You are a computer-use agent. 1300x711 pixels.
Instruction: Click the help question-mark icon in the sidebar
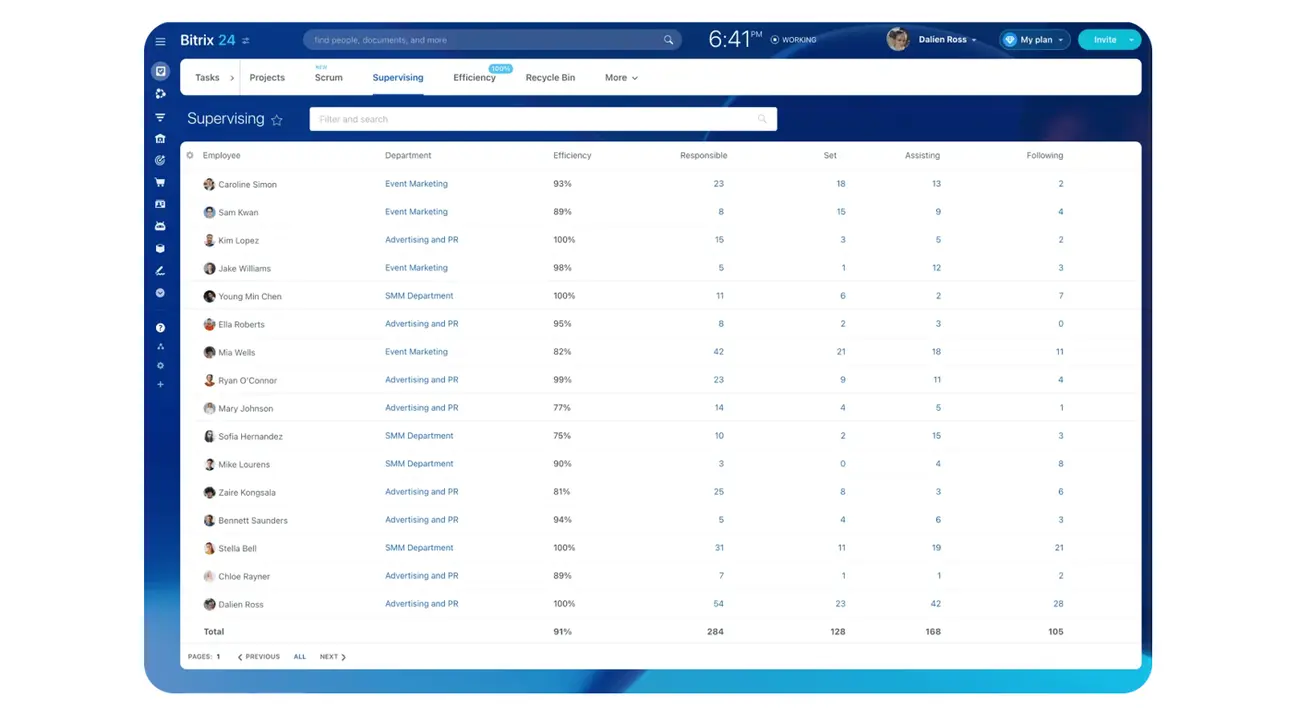tap(160, 327)
